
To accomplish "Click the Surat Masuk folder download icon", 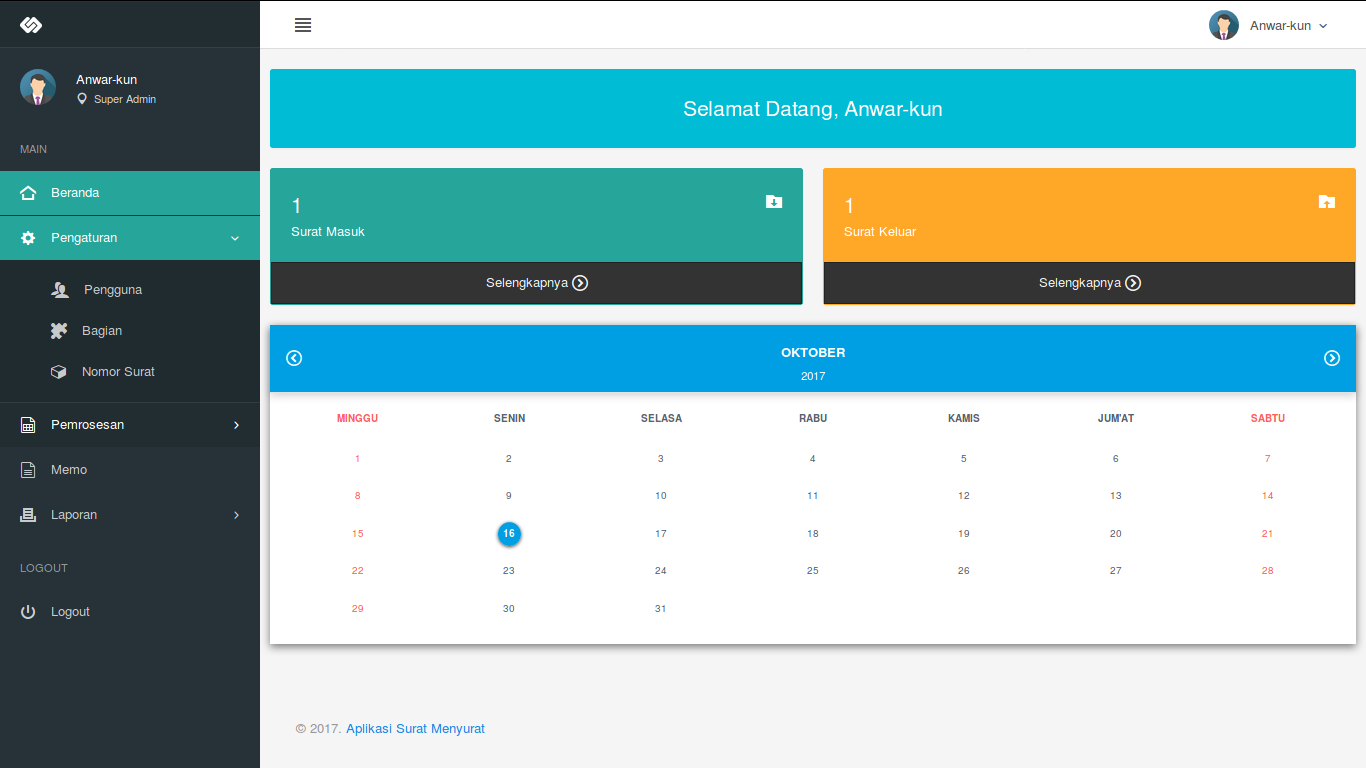I will coord(774,202).
